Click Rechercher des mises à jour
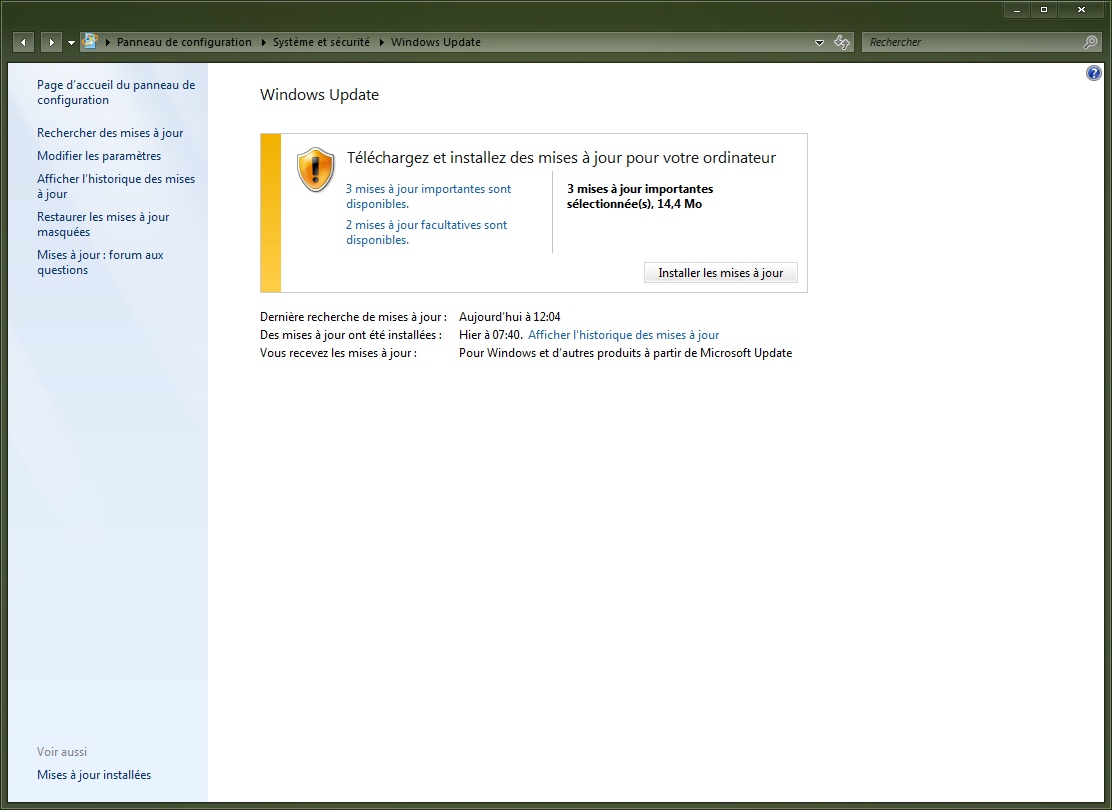The image size is (1112, 810). (x=110, y=133)
